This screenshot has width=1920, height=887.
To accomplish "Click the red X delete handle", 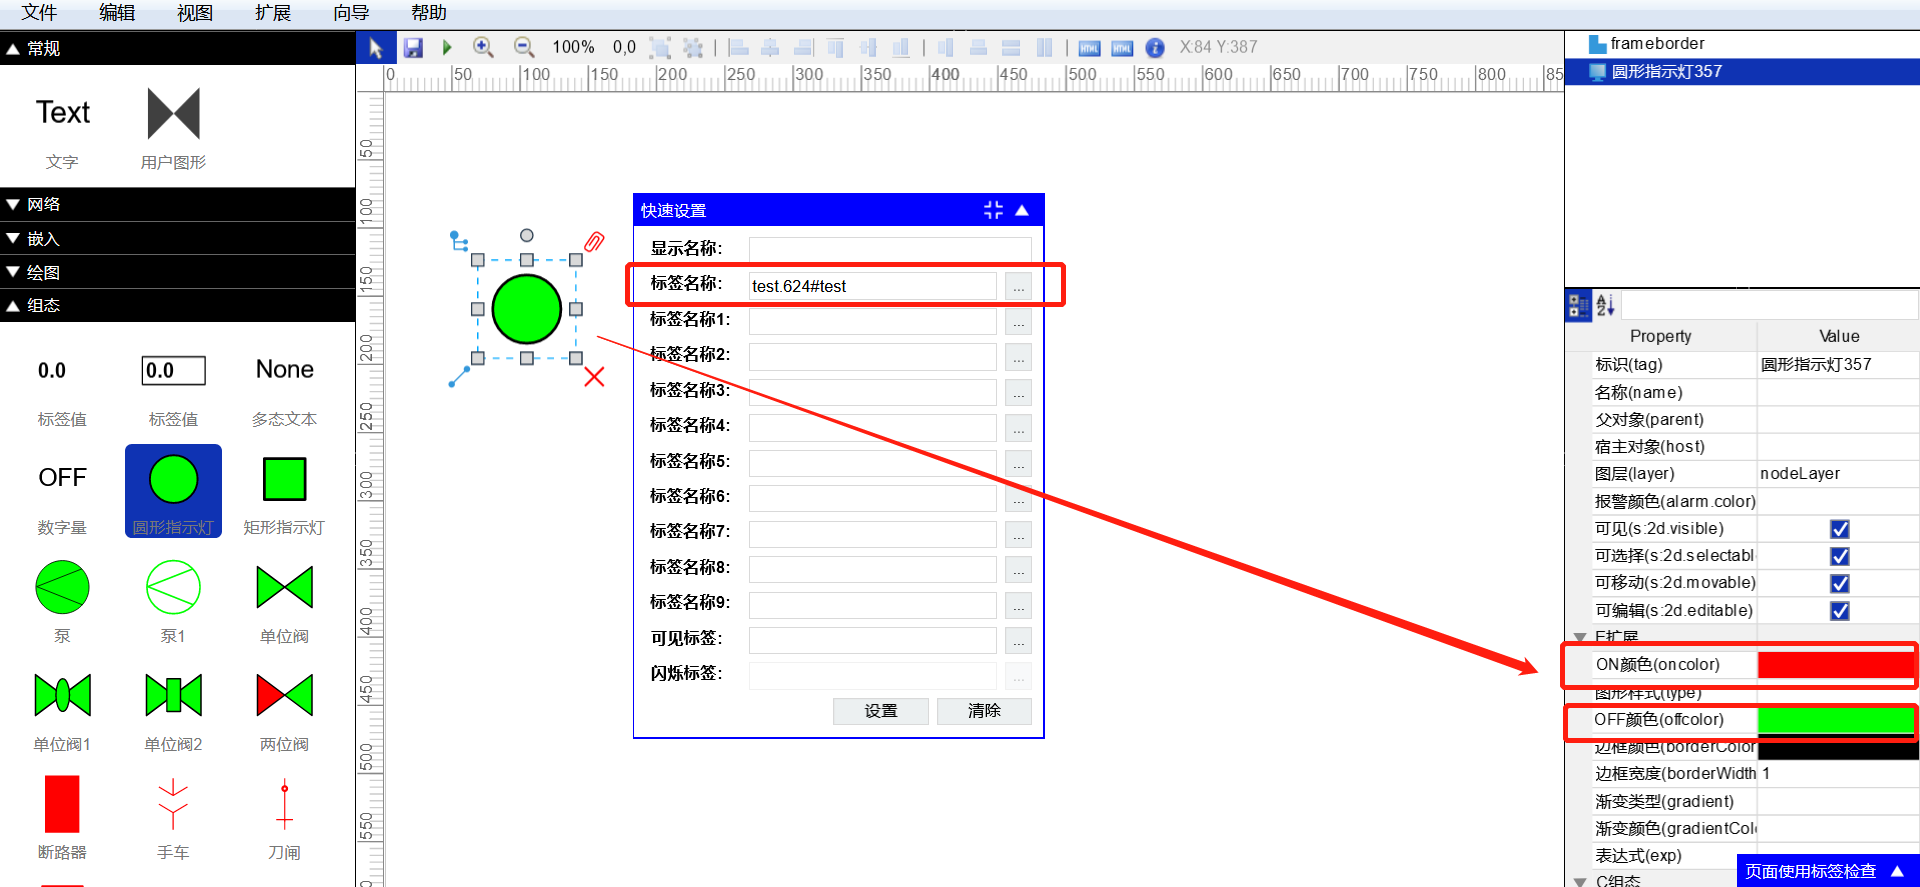I will pyautogui.click(x=594, y=376).
